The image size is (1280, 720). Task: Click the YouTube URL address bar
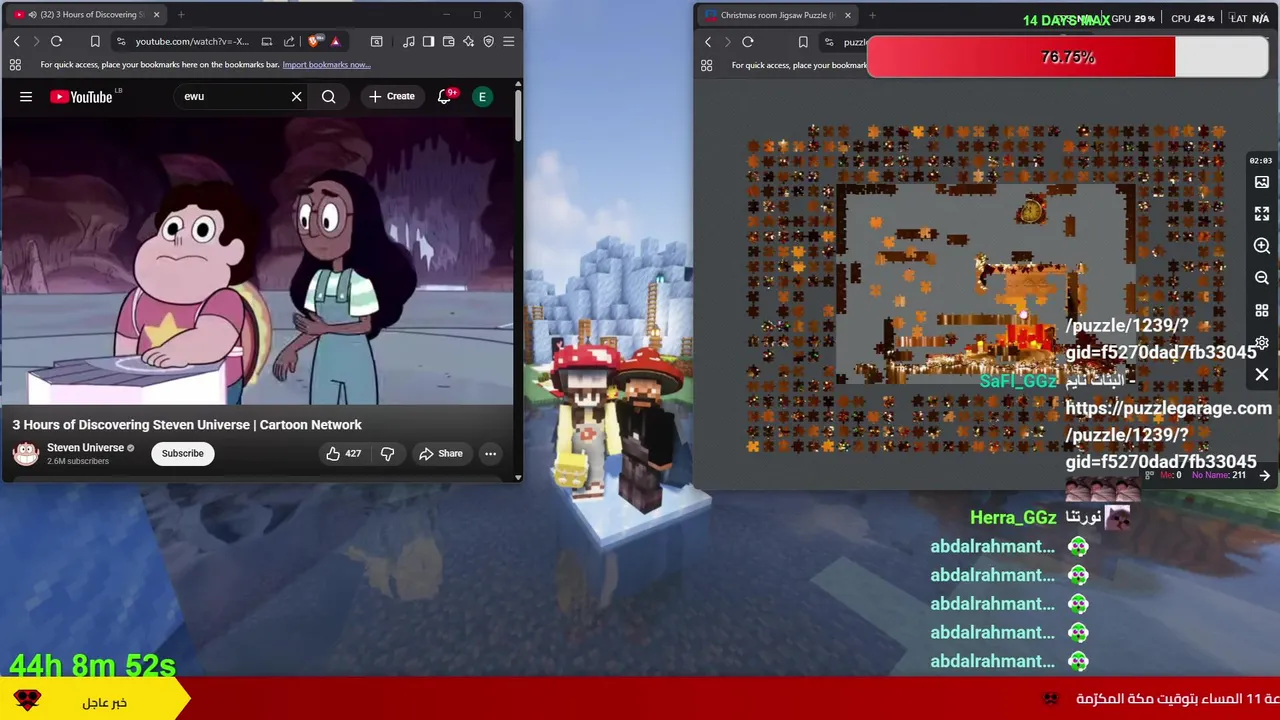pyautogui.click(x=192, y=41)
